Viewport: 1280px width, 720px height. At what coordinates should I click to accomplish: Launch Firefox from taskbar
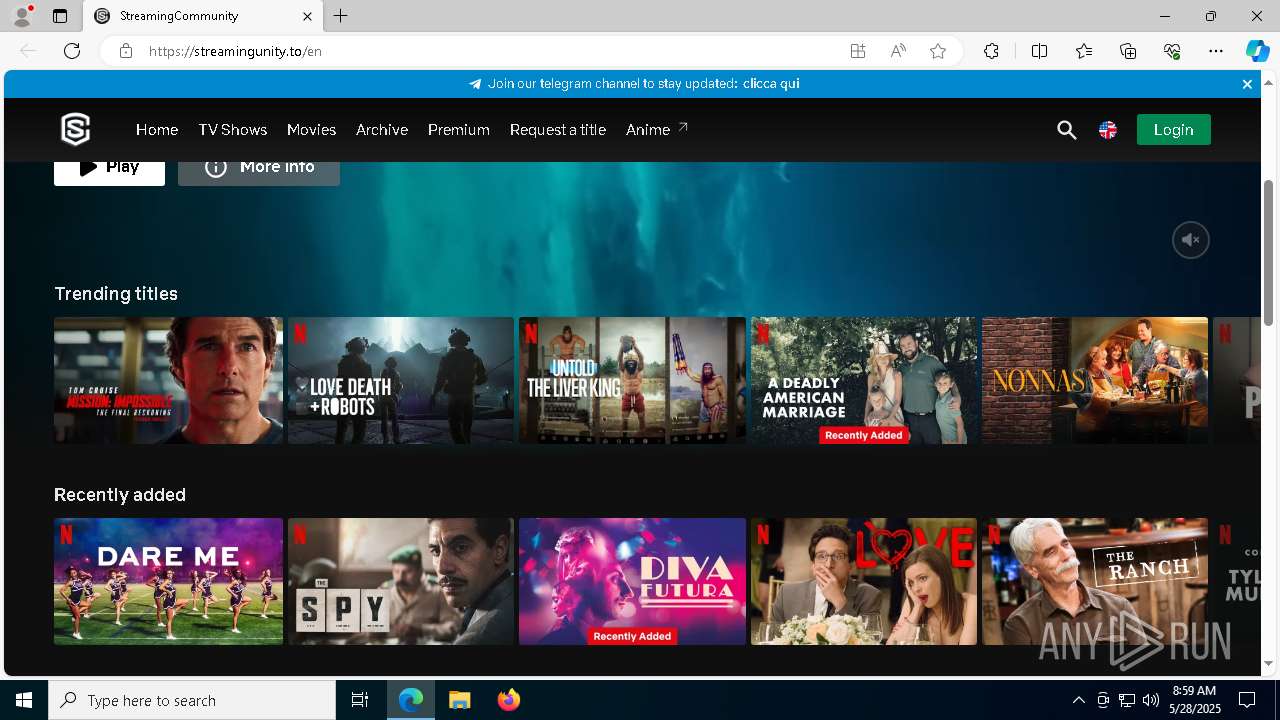point(509,700)
